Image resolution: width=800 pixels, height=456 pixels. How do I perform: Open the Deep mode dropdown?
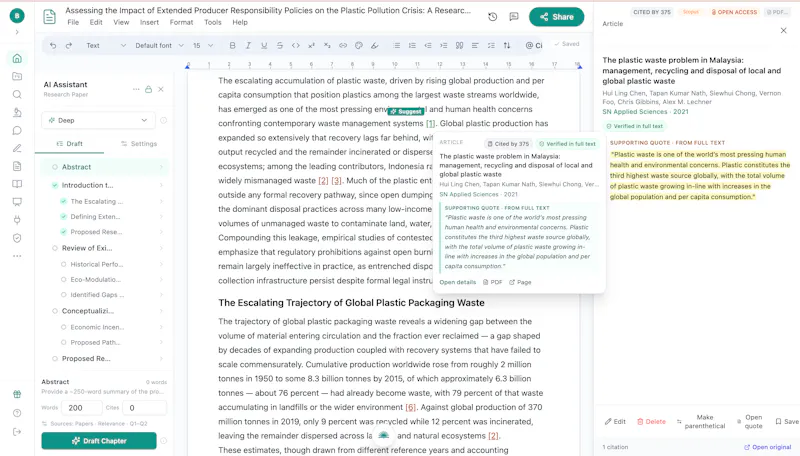[98, 120]
